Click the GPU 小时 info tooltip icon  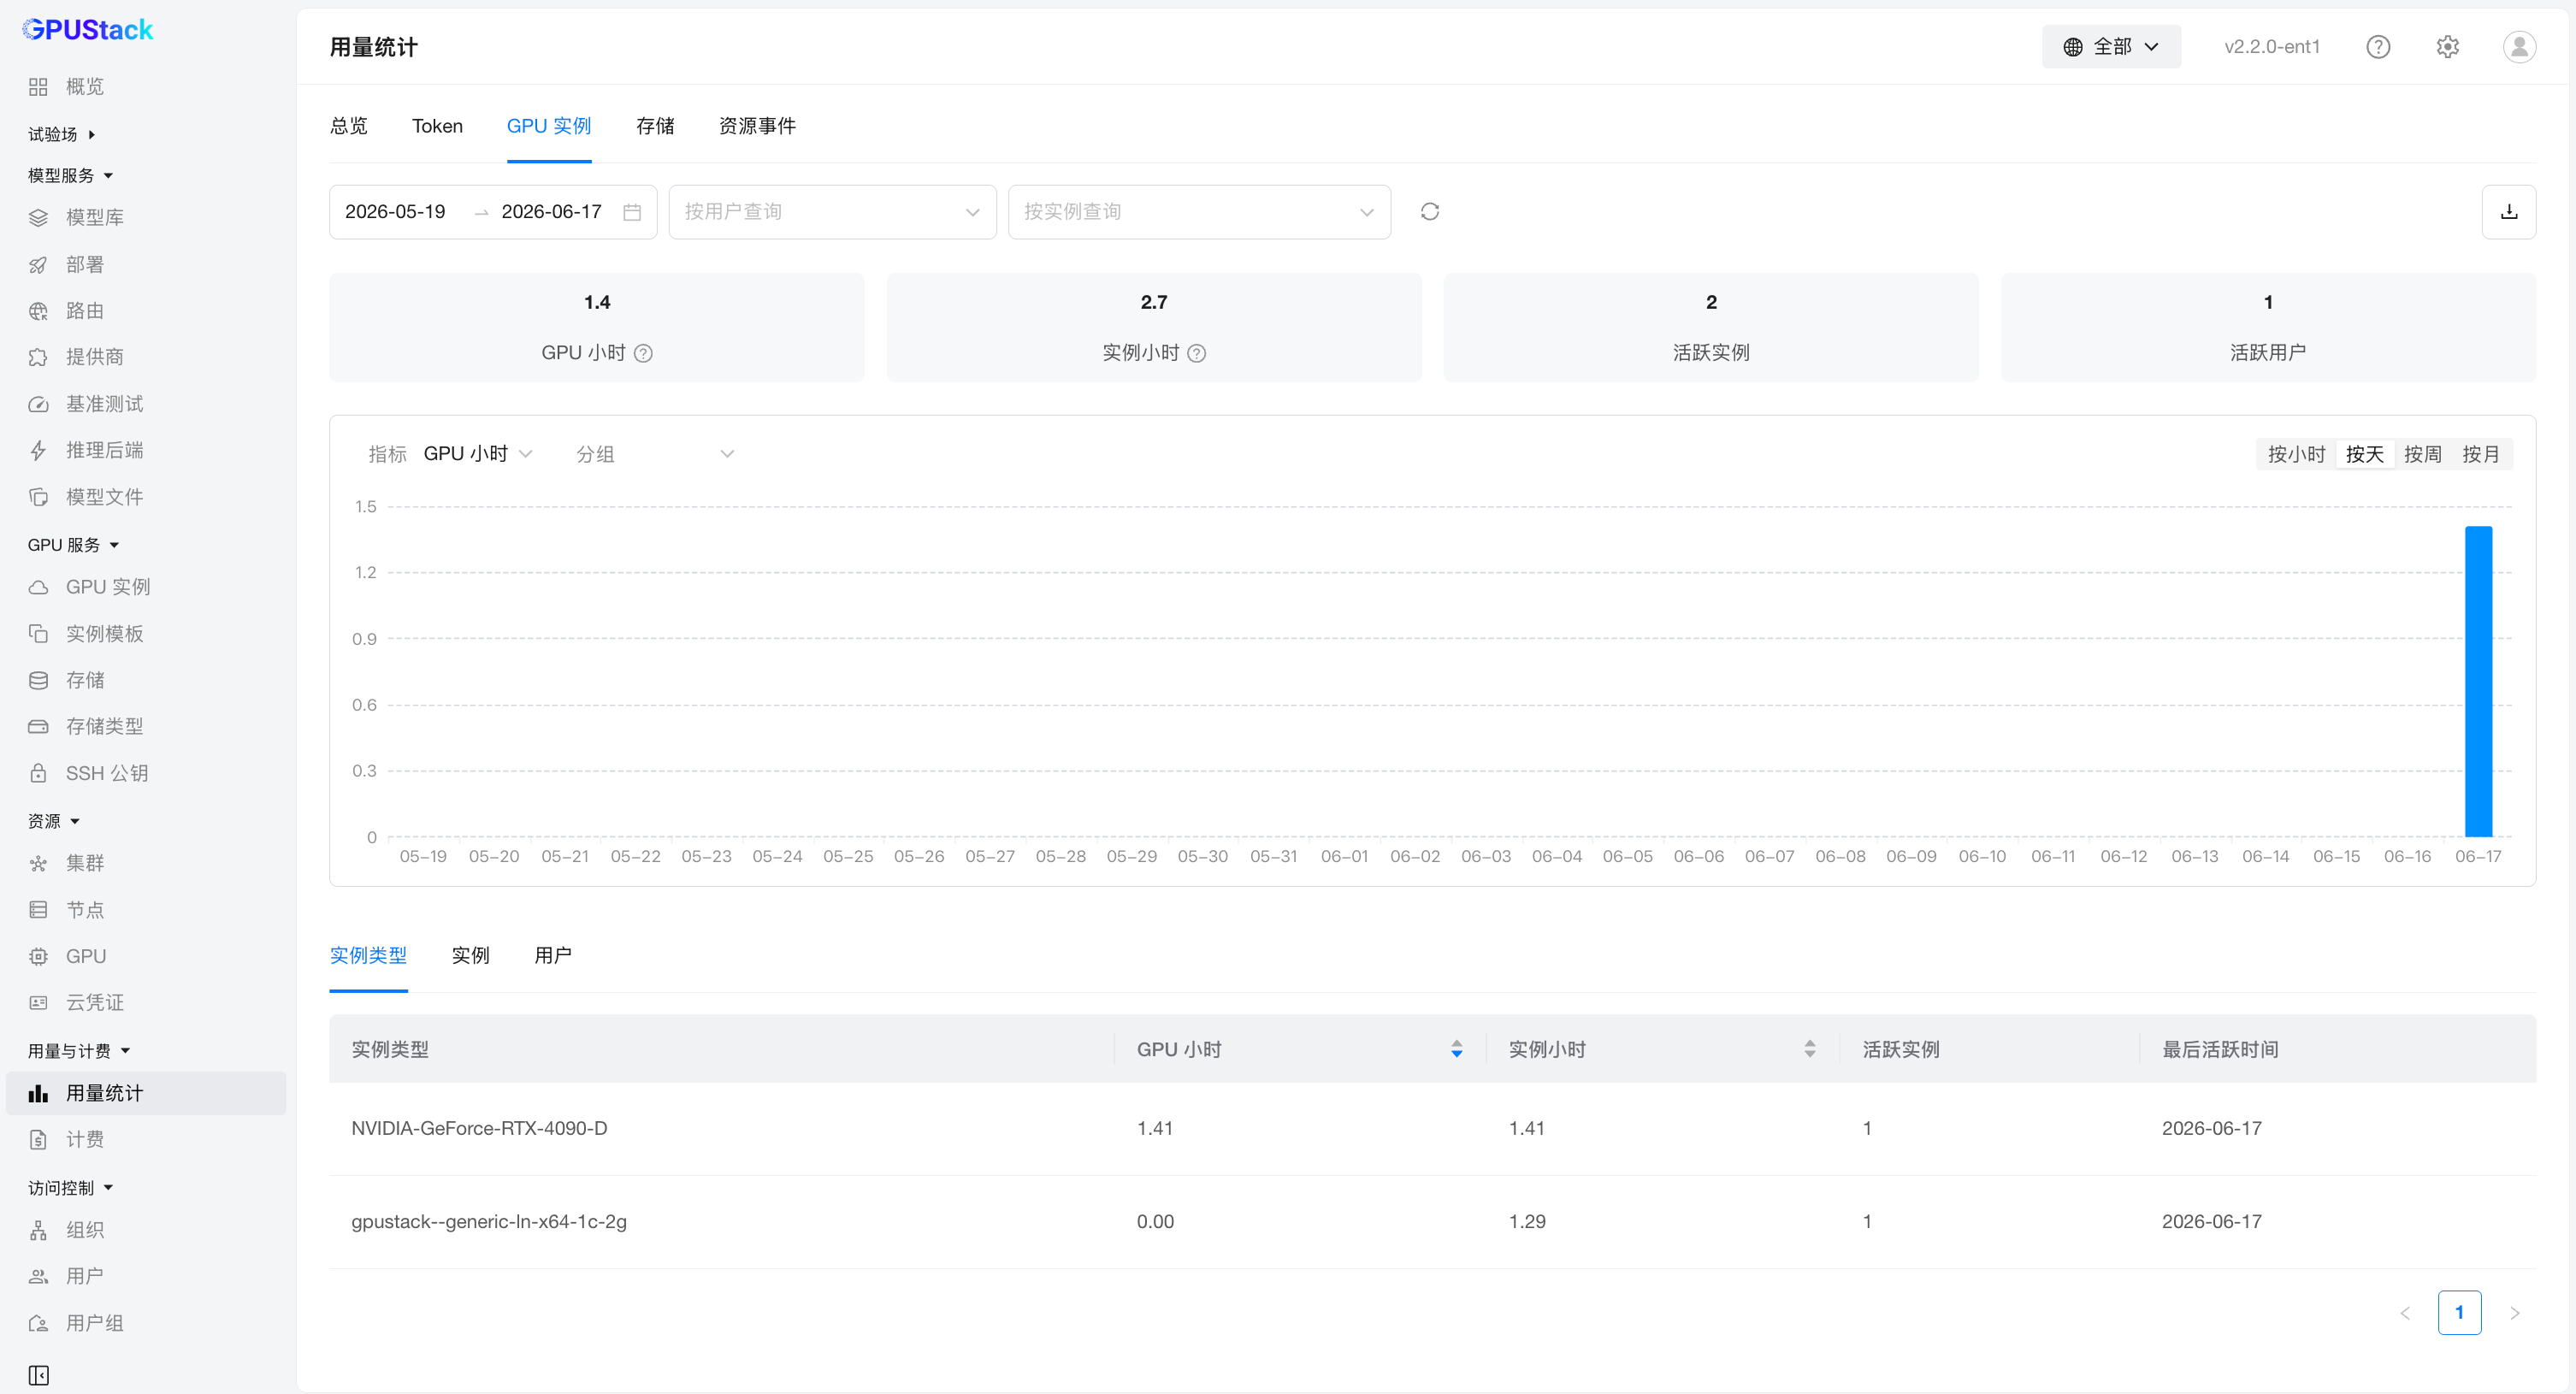pyautogui.click(x=644, y=353)
